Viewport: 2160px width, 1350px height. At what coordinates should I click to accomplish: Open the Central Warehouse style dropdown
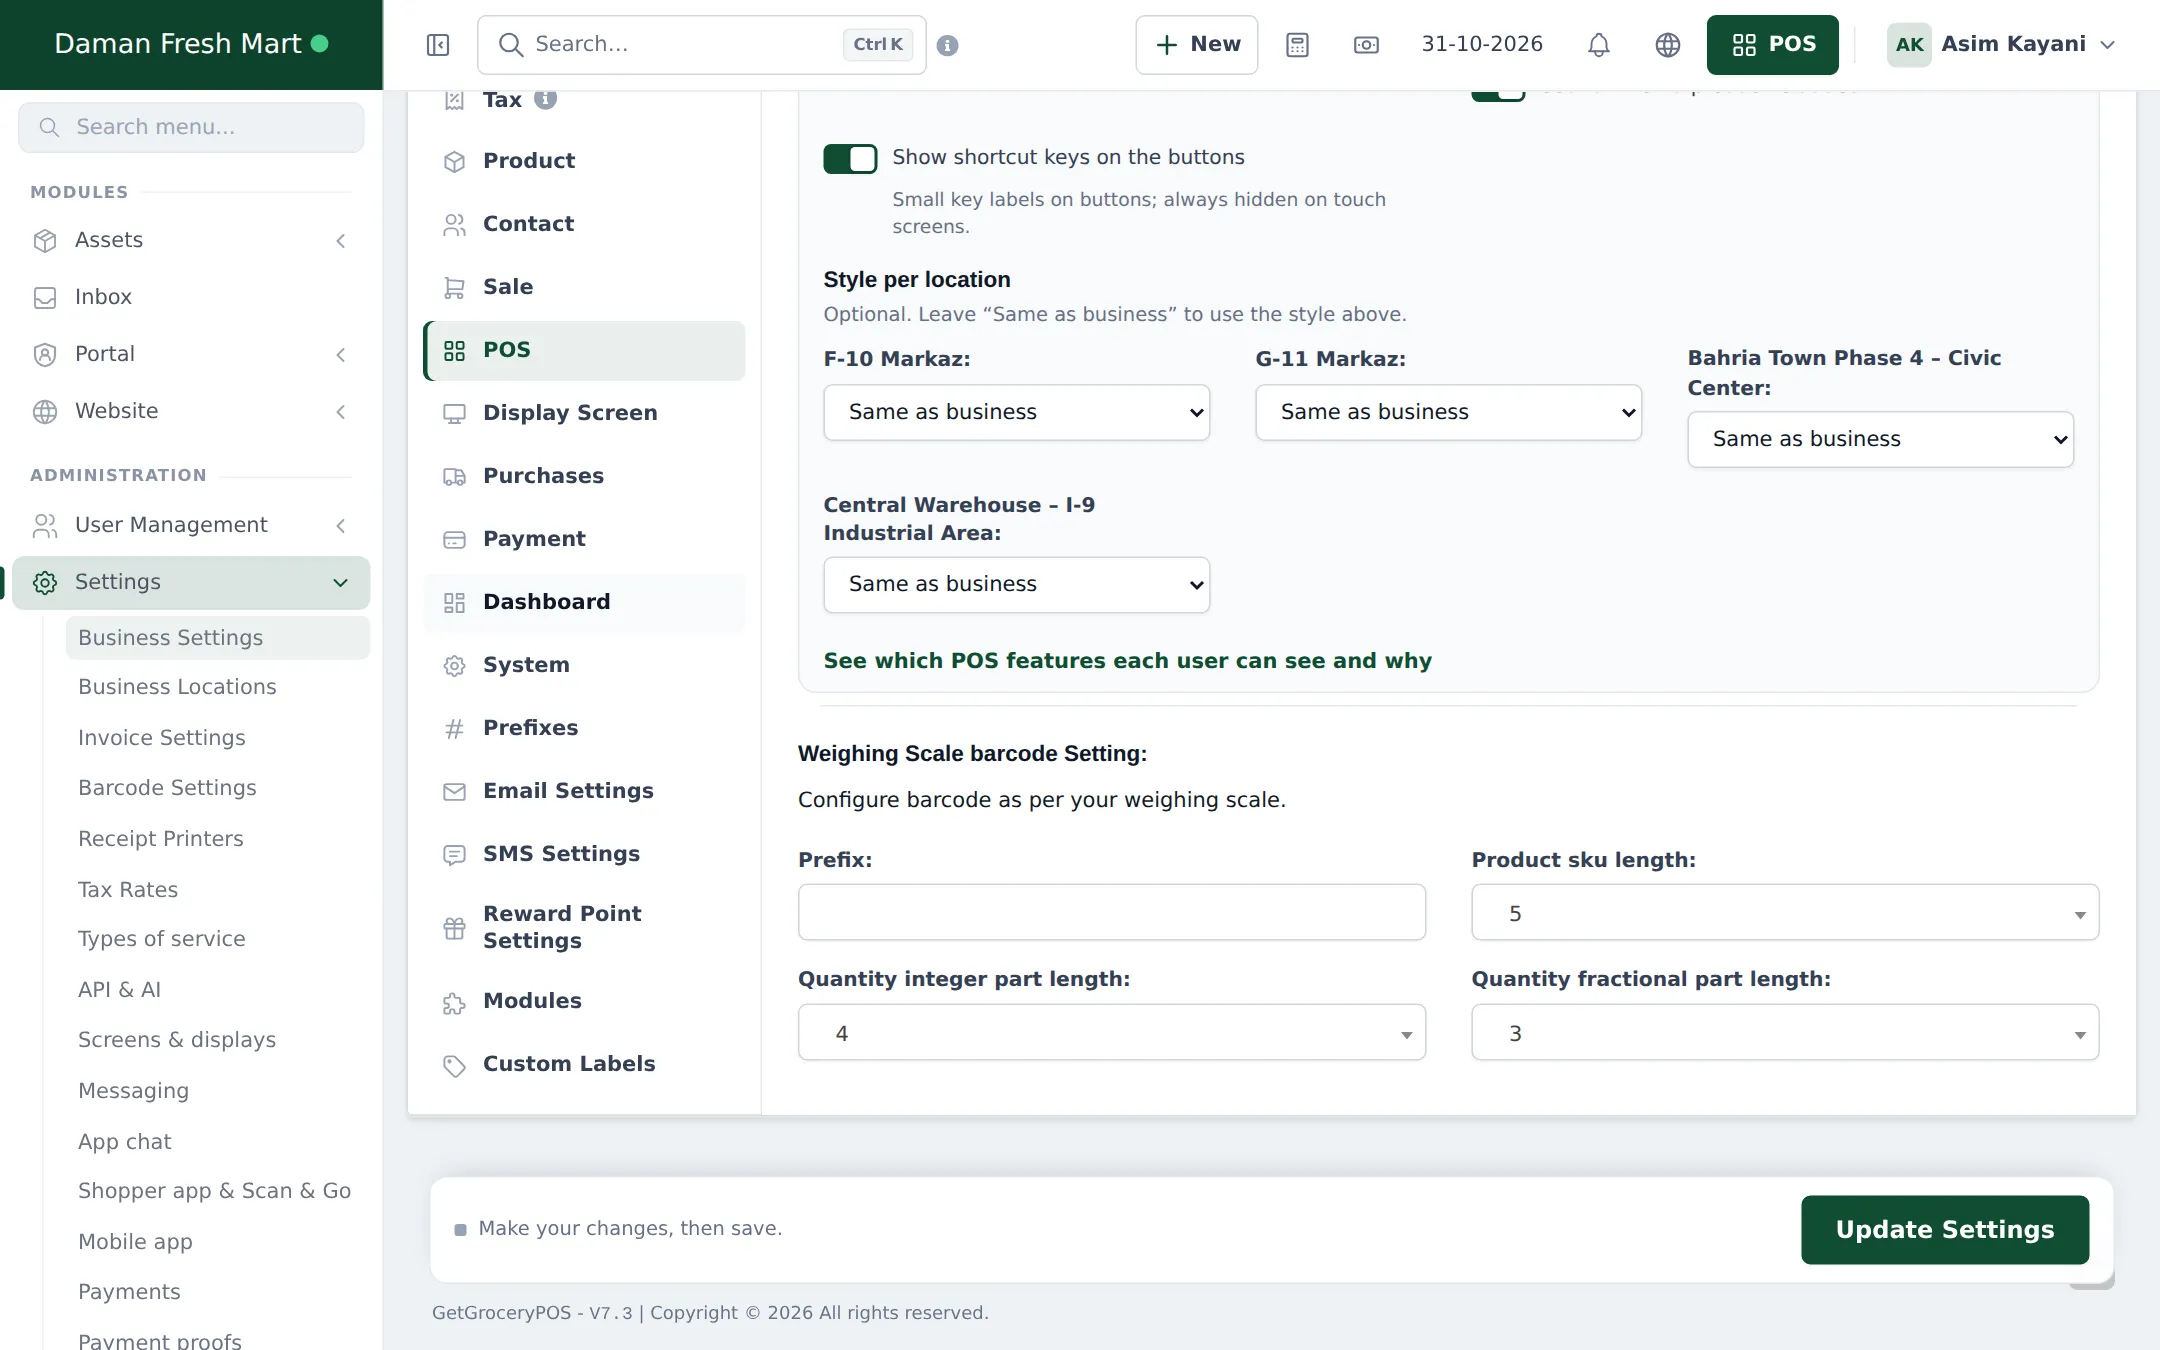1016,584
